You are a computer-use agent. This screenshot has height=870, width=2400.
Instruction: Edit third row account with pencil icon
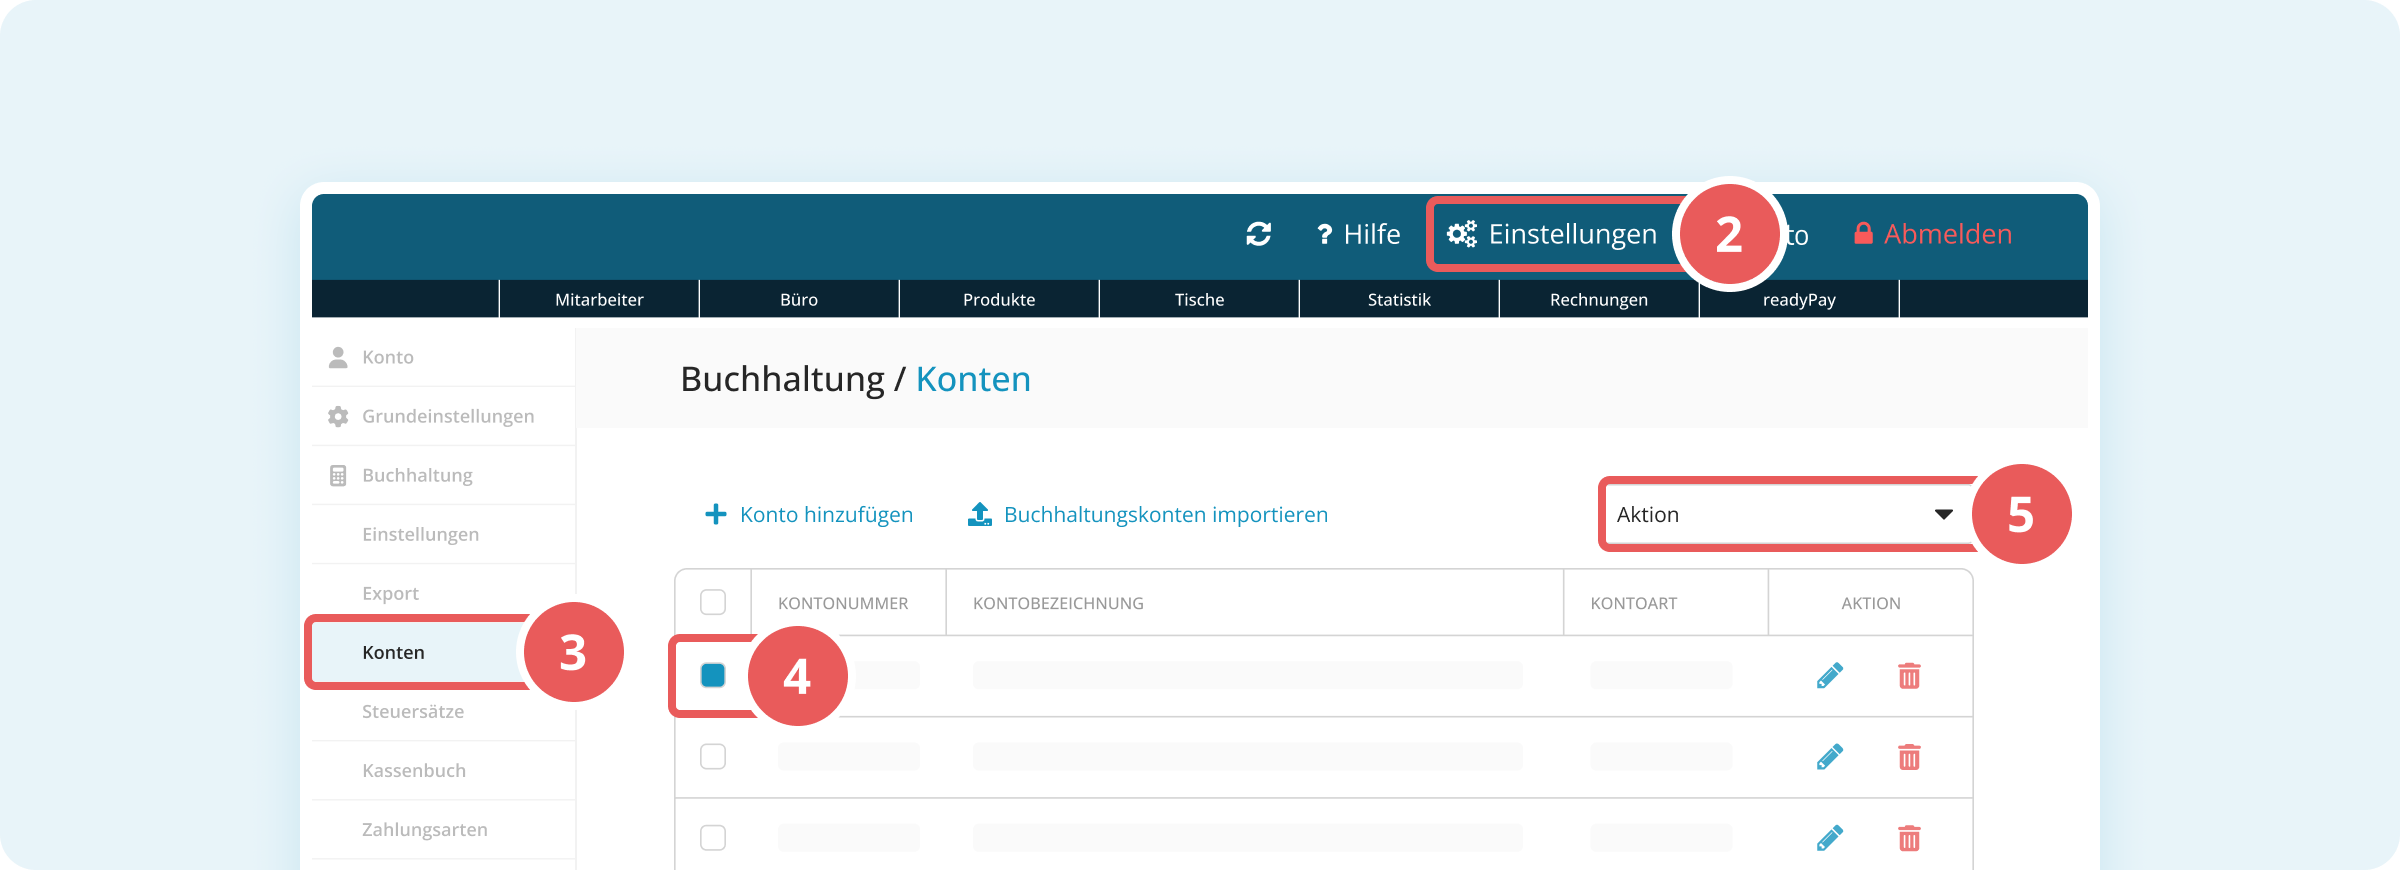[x=1830, y=838]
